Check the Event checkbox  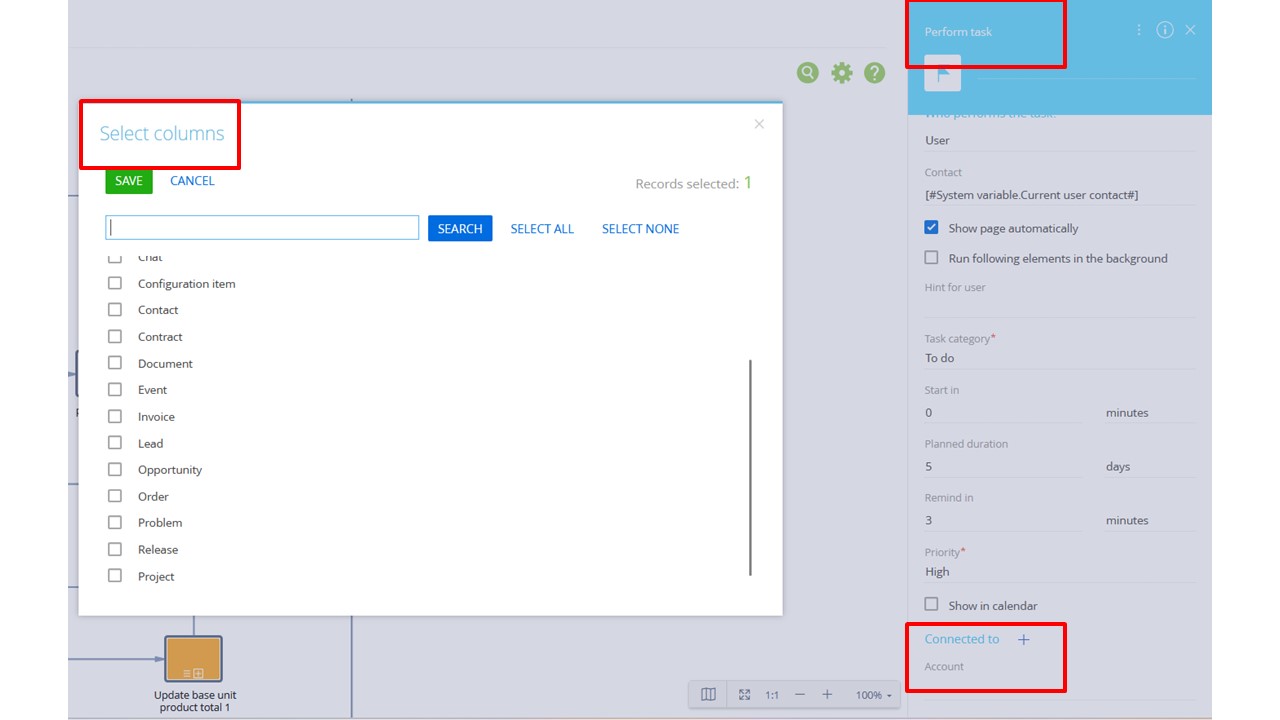(115, 389)
